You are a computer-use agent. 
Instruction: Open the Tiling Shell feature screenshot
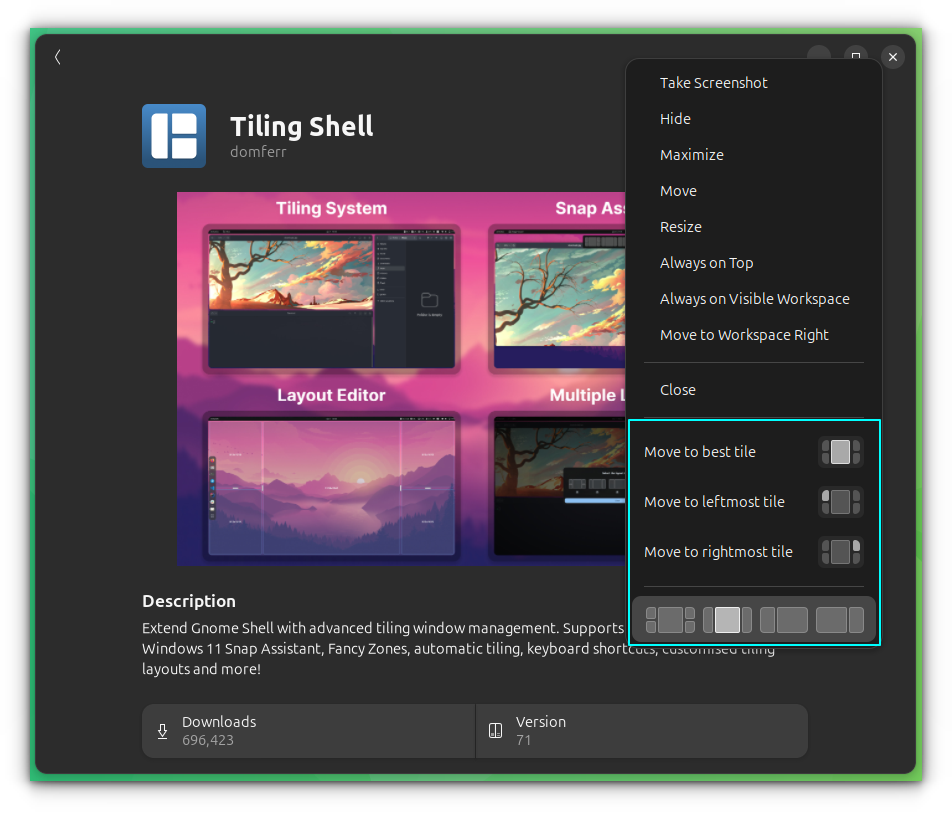[401, 379]
